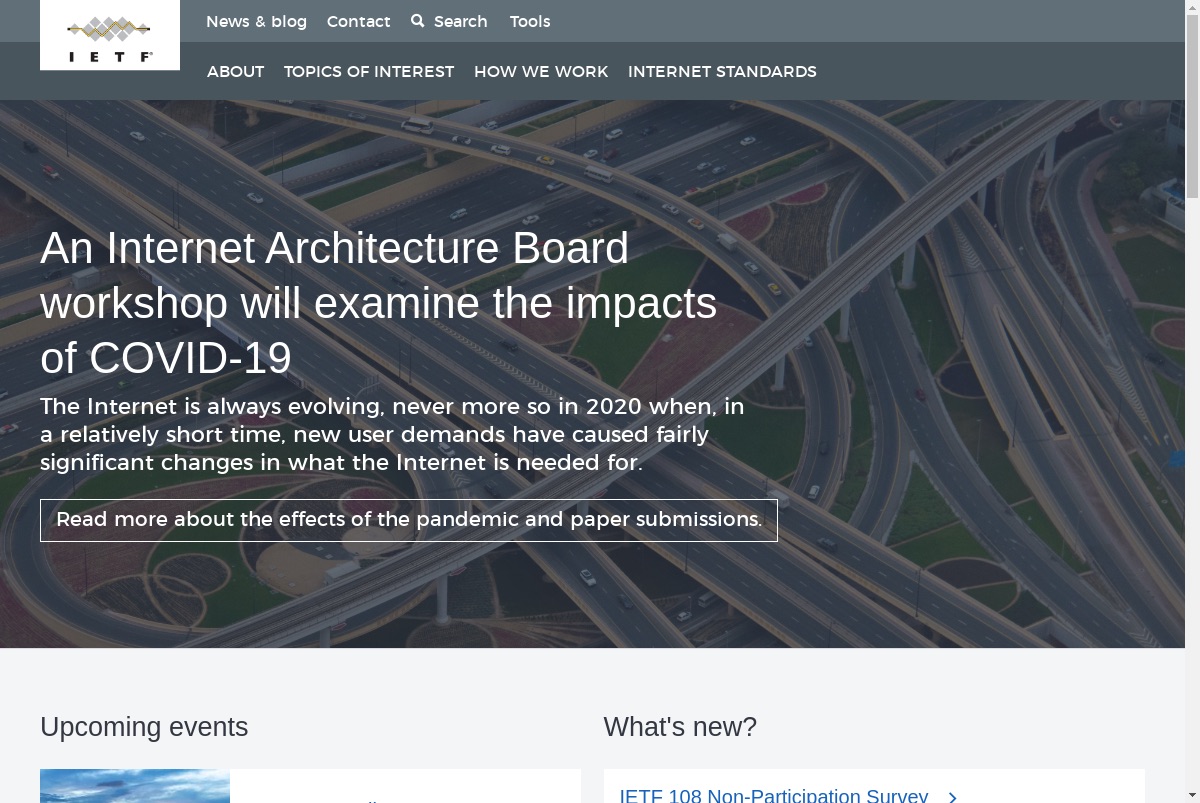The width and height of the screenshot is (1200, 803).
Task: Open HOW WE WORK menu
Action: click(541, 71)
